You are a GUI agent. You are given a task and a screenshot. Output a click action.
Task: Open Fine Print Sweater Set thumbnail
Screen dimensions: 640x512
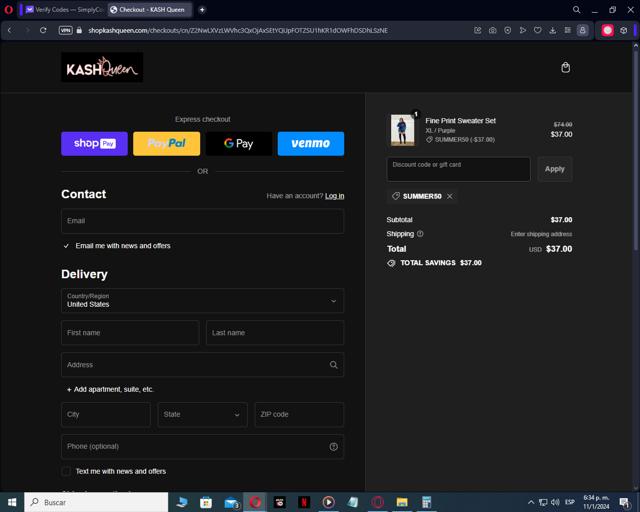tap(402, 130)
